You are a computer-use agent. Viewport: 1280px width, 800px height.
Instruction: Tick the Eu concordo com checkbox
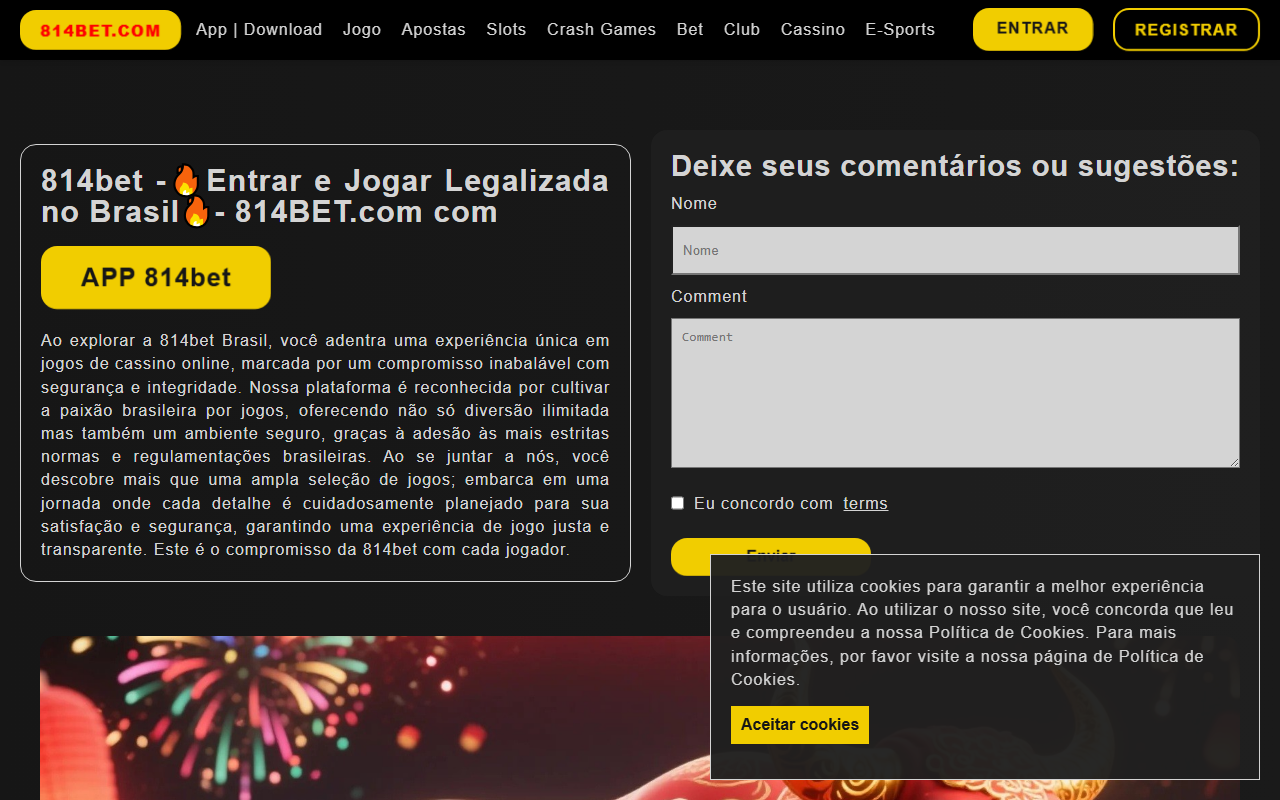[678, 503]
